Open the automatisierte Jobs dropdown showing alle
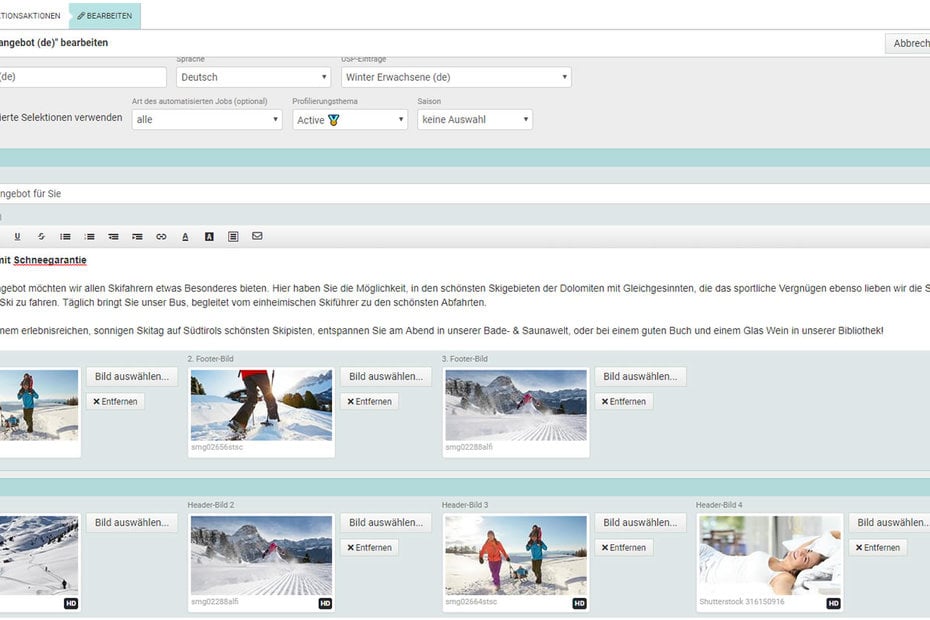Image resolution: width=930 pixels, height=620 pixels. [207, 119]
